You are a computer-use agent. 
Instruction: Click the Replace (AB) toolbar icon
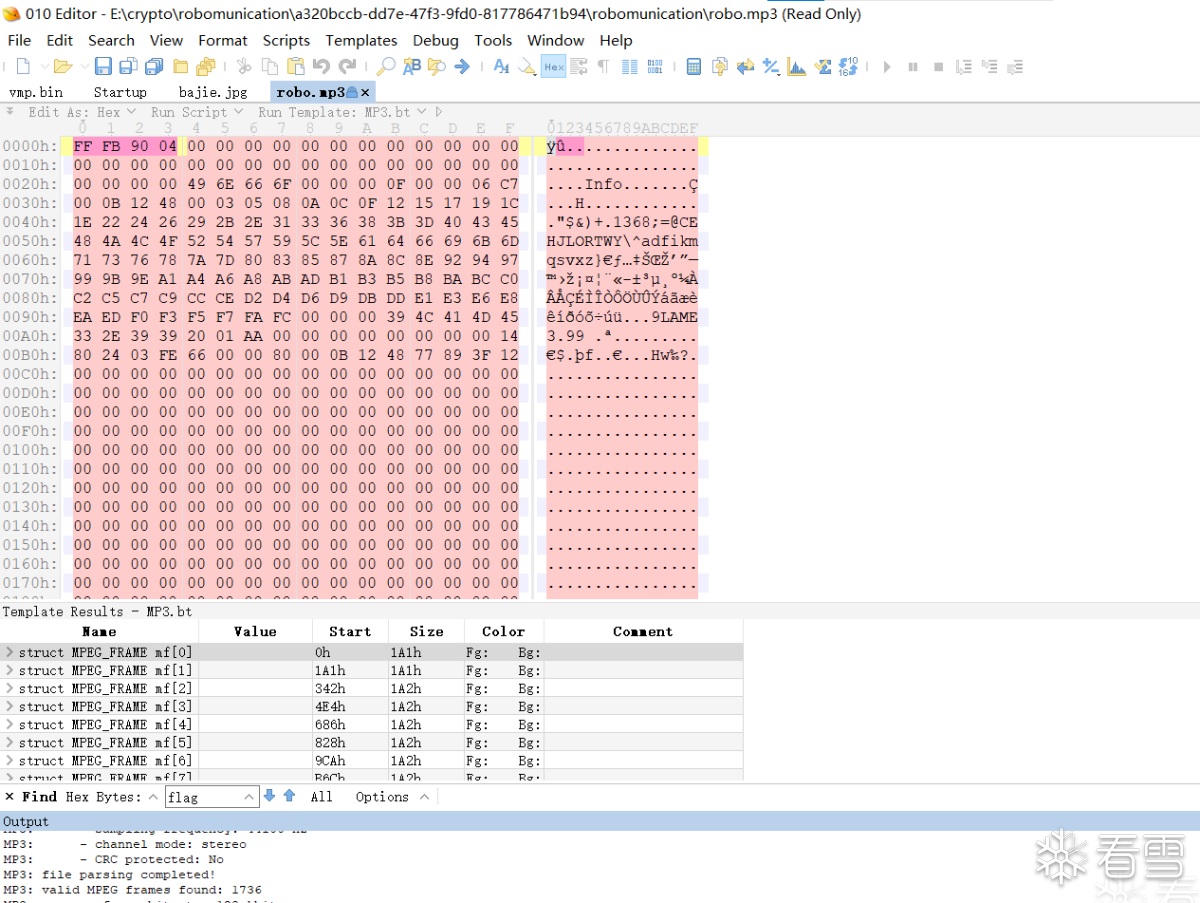tap(412, 67)
